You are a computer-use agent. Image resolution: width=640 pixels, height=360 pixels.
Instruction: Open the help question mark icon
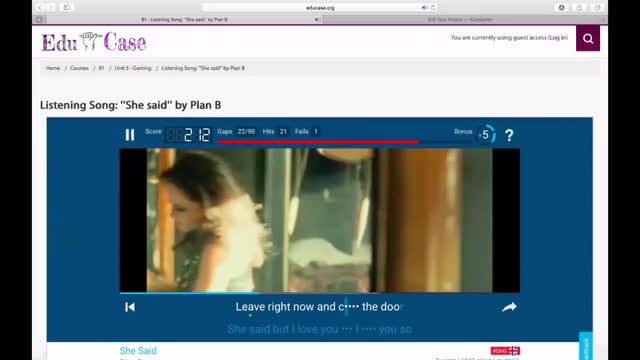tap(509, 135)
